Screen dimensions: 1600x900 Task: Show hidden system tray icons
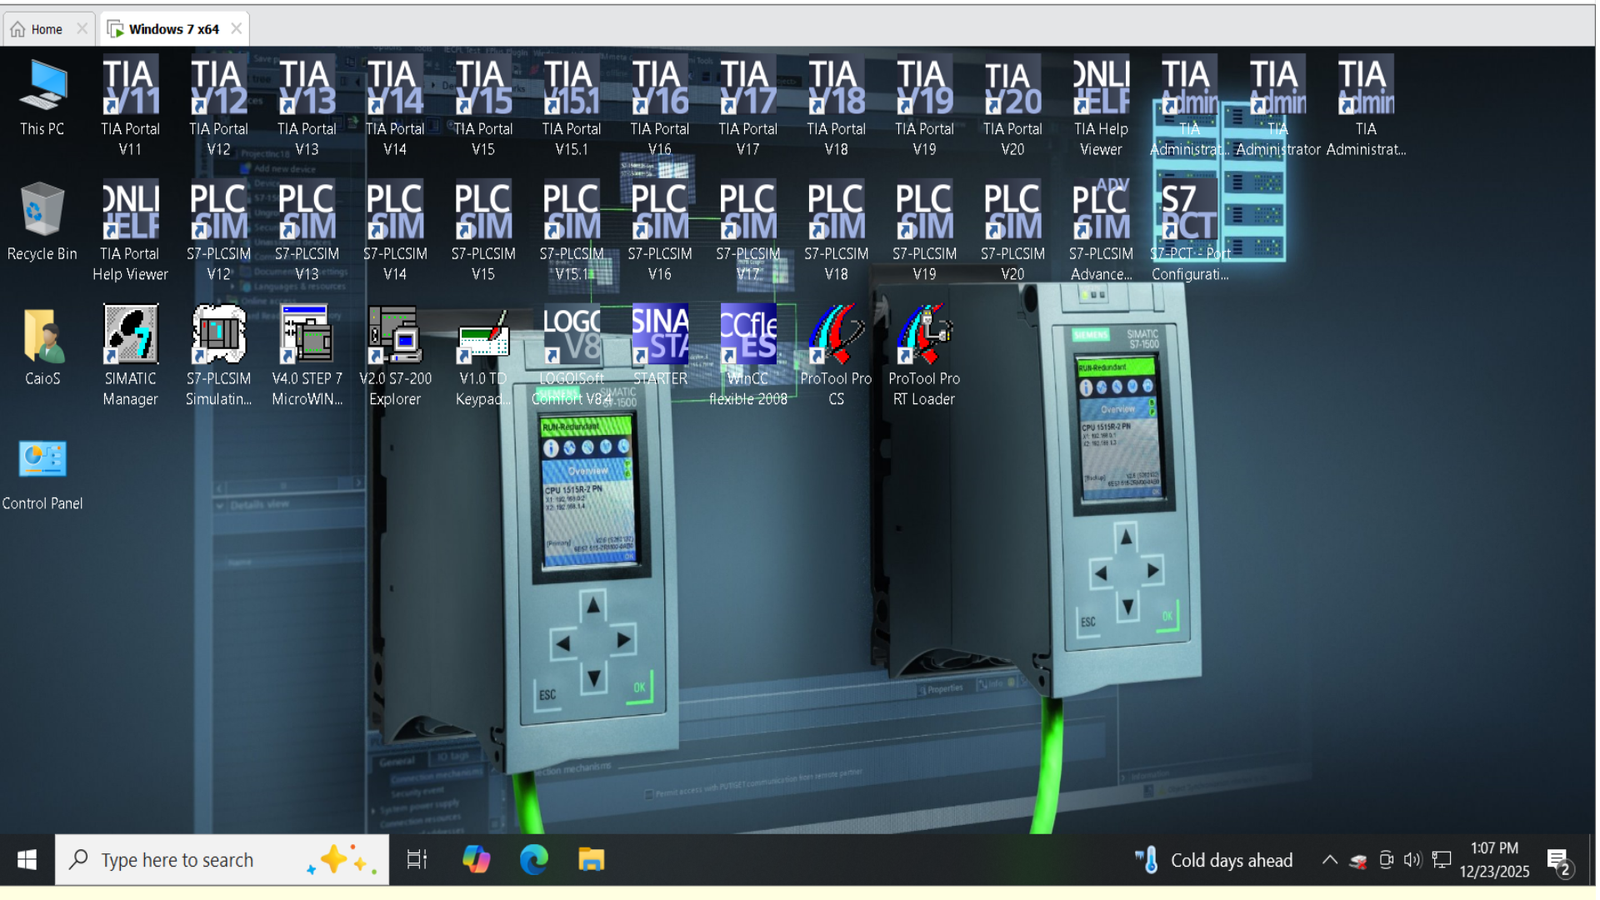(x=1329, y=860)
